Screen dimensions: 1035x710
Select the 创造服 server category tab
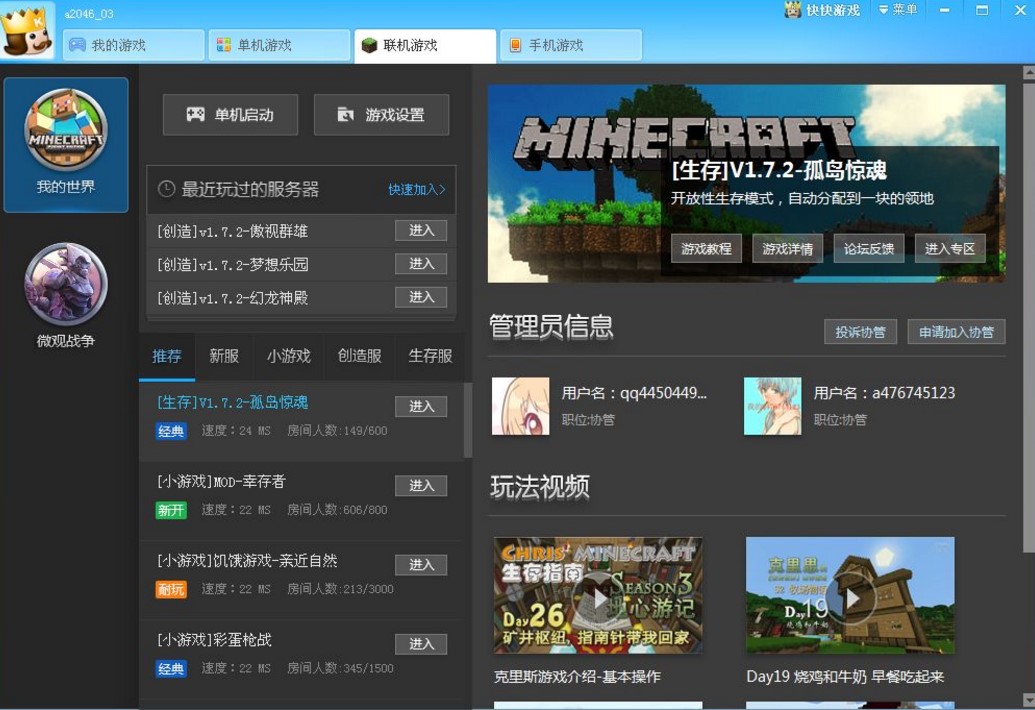[x=360, y=356]
